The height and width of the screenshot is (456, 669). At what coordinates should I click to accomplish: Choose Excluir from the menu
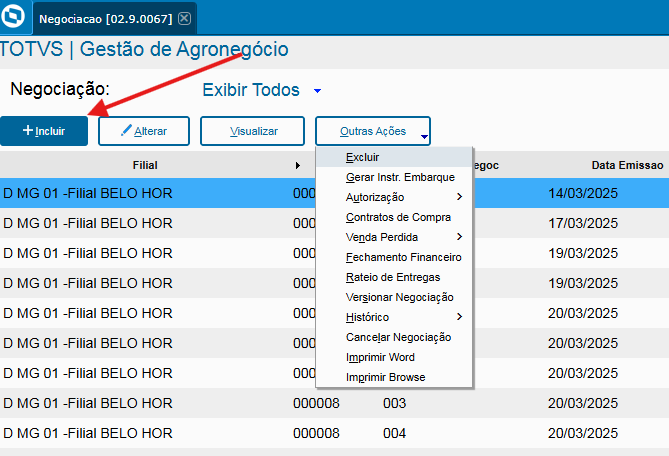[394, 157]
